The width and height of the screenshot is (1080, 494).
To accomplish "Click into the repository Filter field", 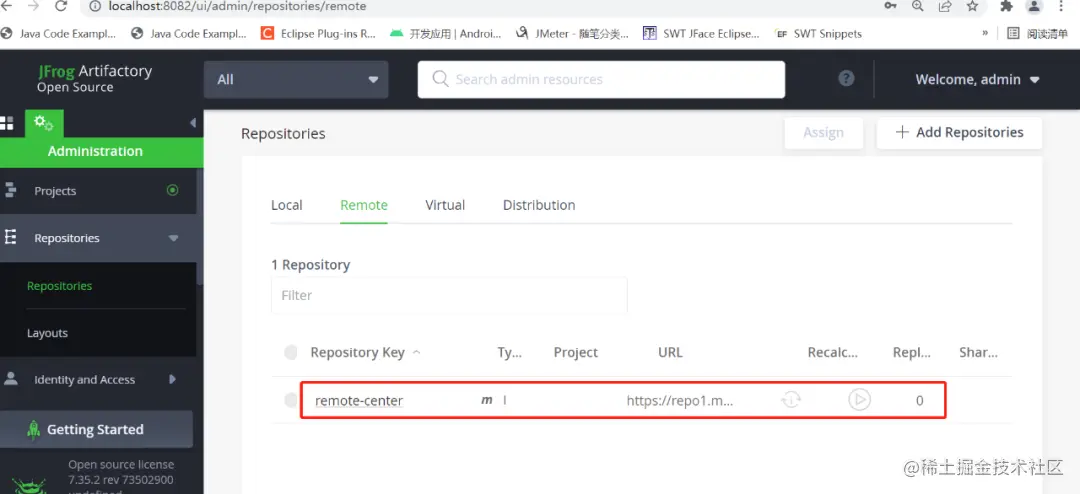I will coord(449,295).
